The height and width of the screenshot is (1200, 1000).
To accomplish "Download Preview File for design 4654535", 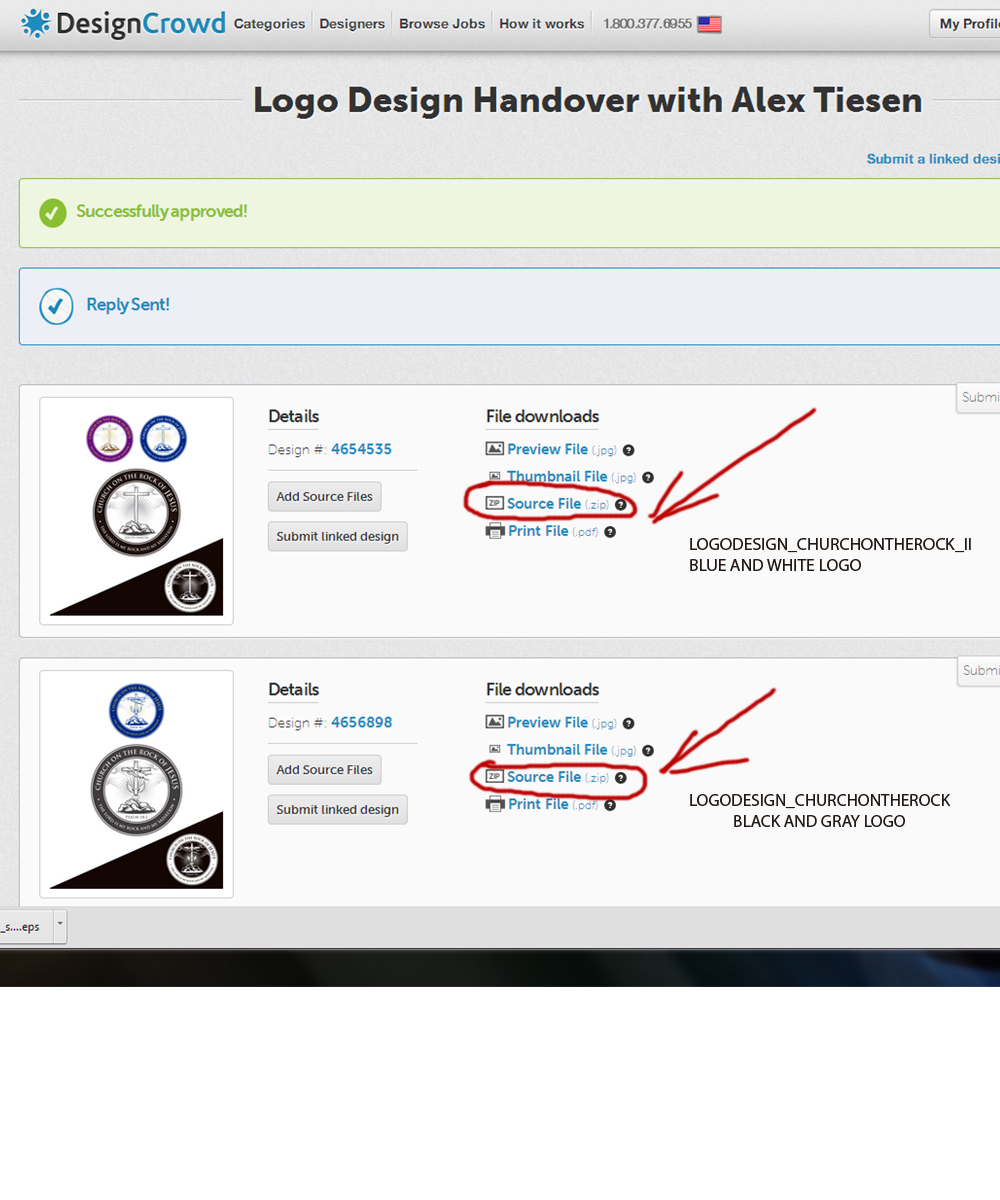I will [547, 450].
